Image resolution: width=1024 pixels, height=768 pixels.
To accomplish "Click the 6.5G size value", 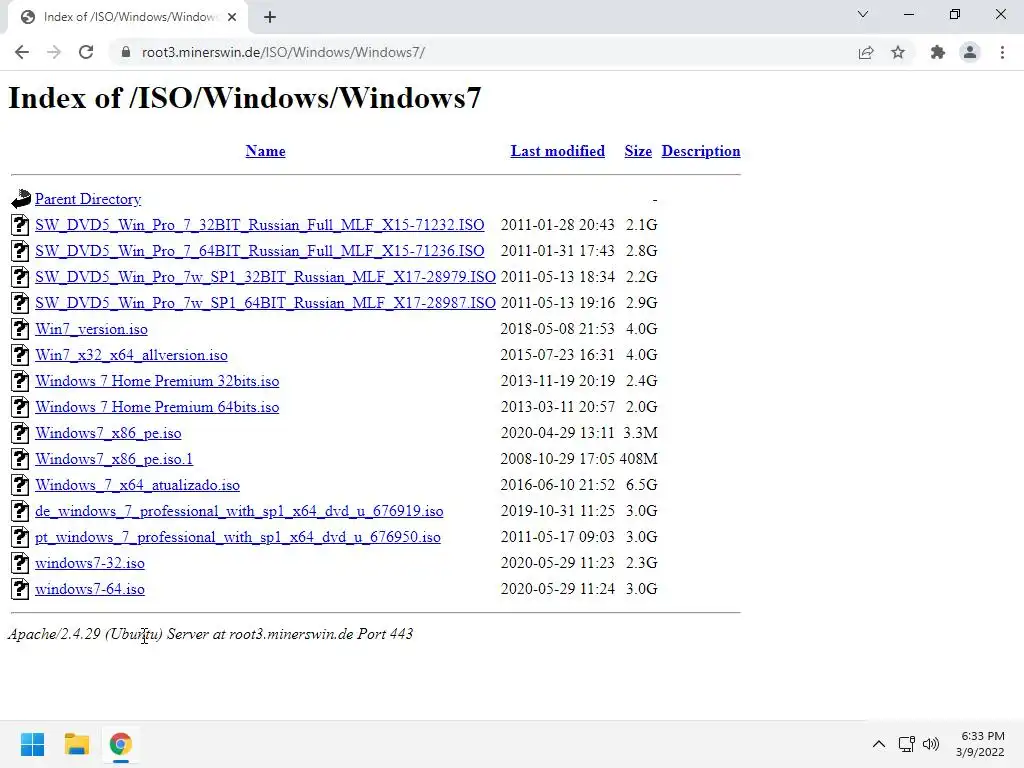I will coord(641,485).
